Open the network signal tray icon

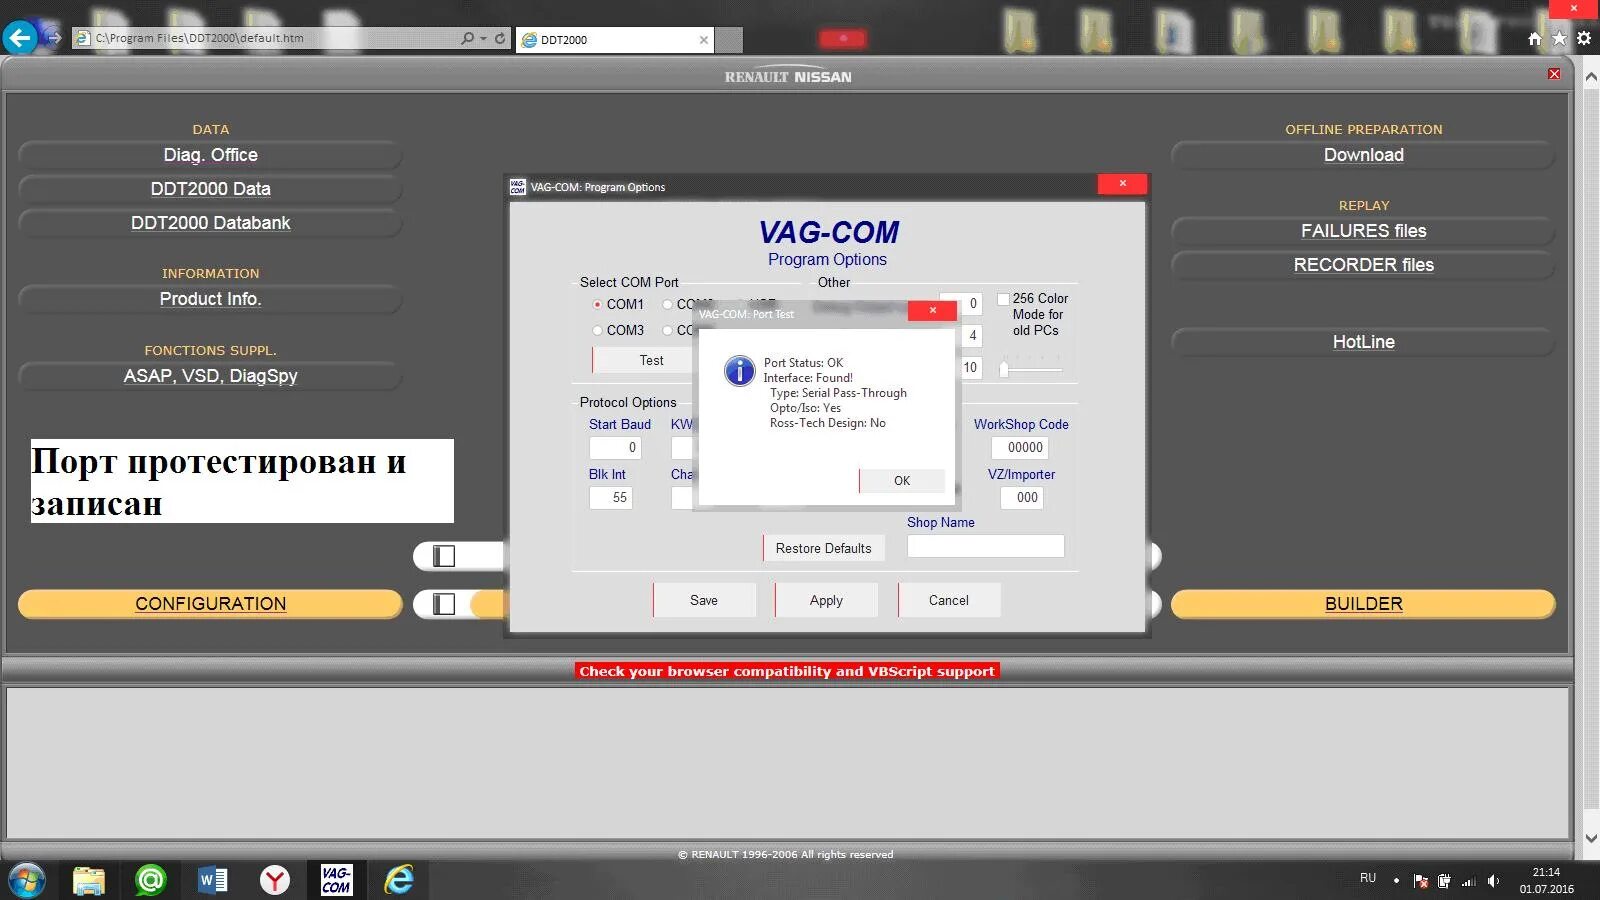1469,881
